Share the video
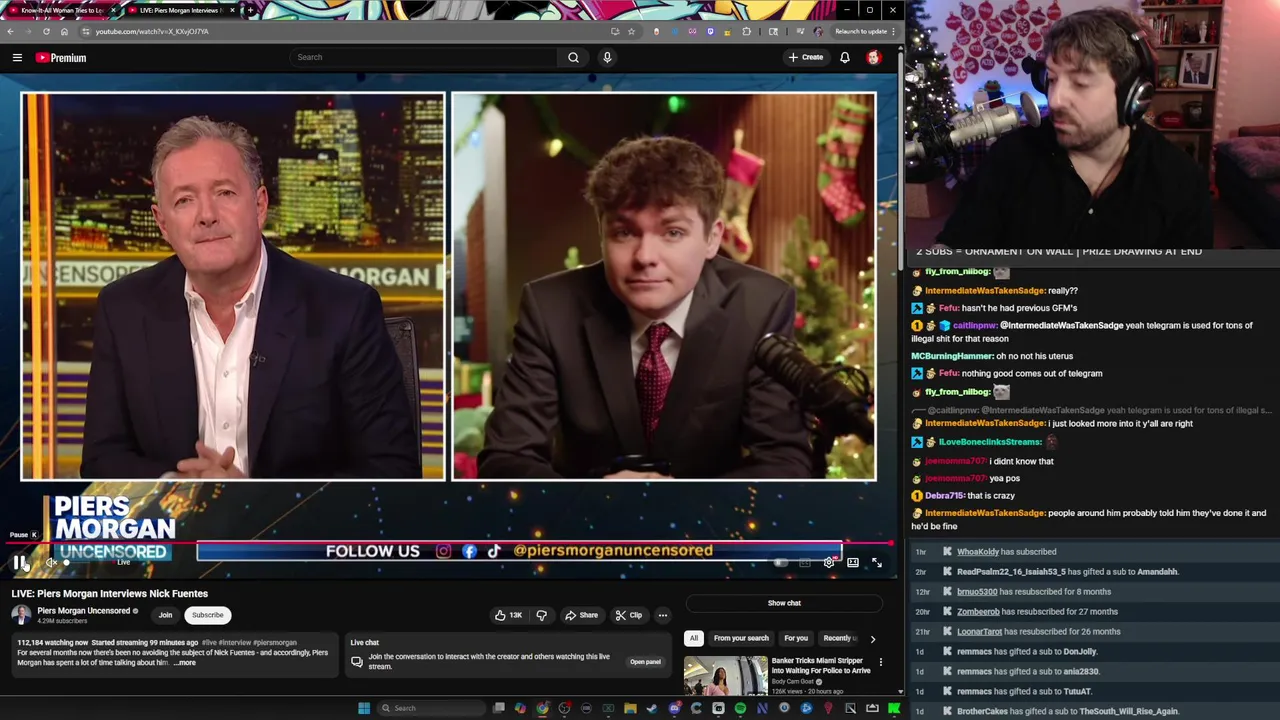1280x720 pixels. 581,615
